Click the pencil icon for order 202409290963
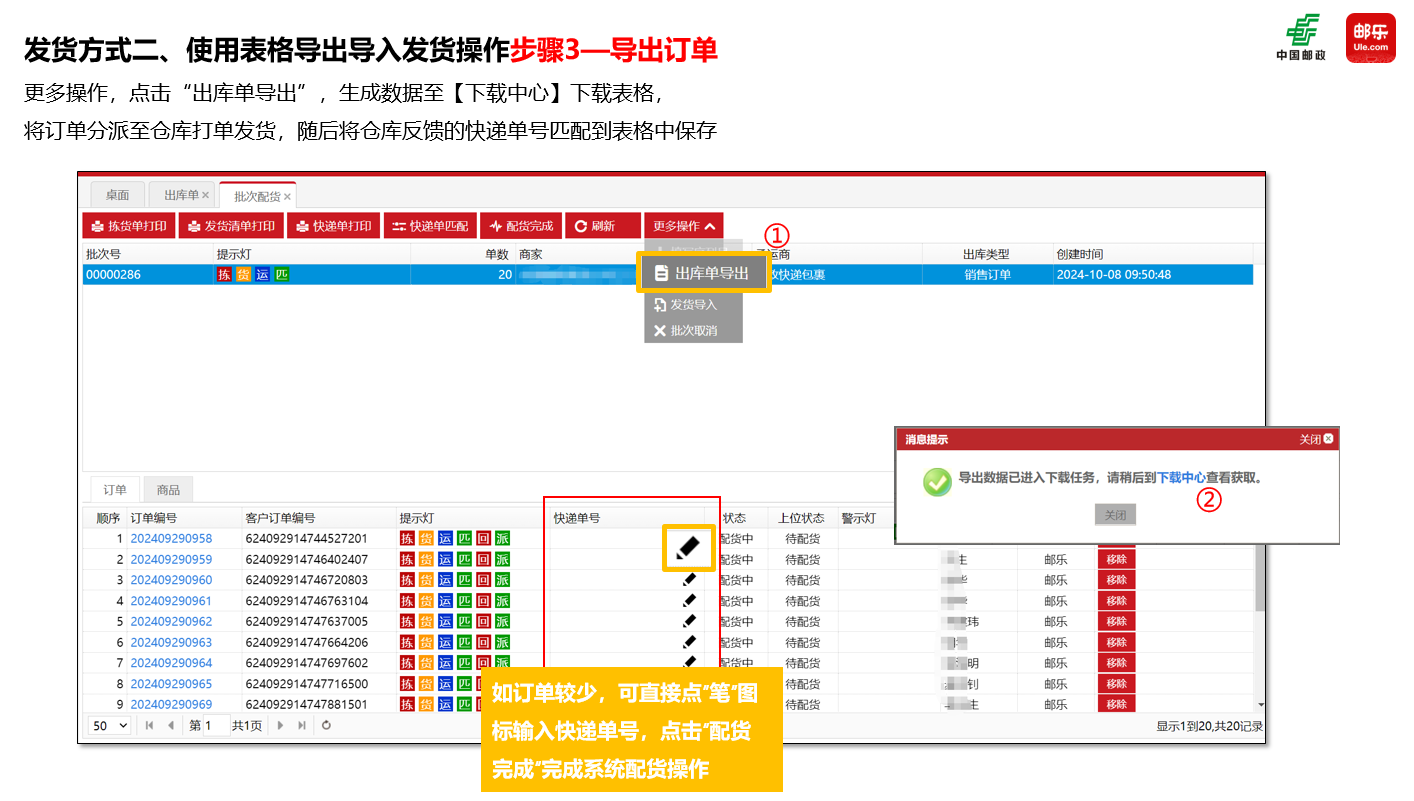 [688, 642]
